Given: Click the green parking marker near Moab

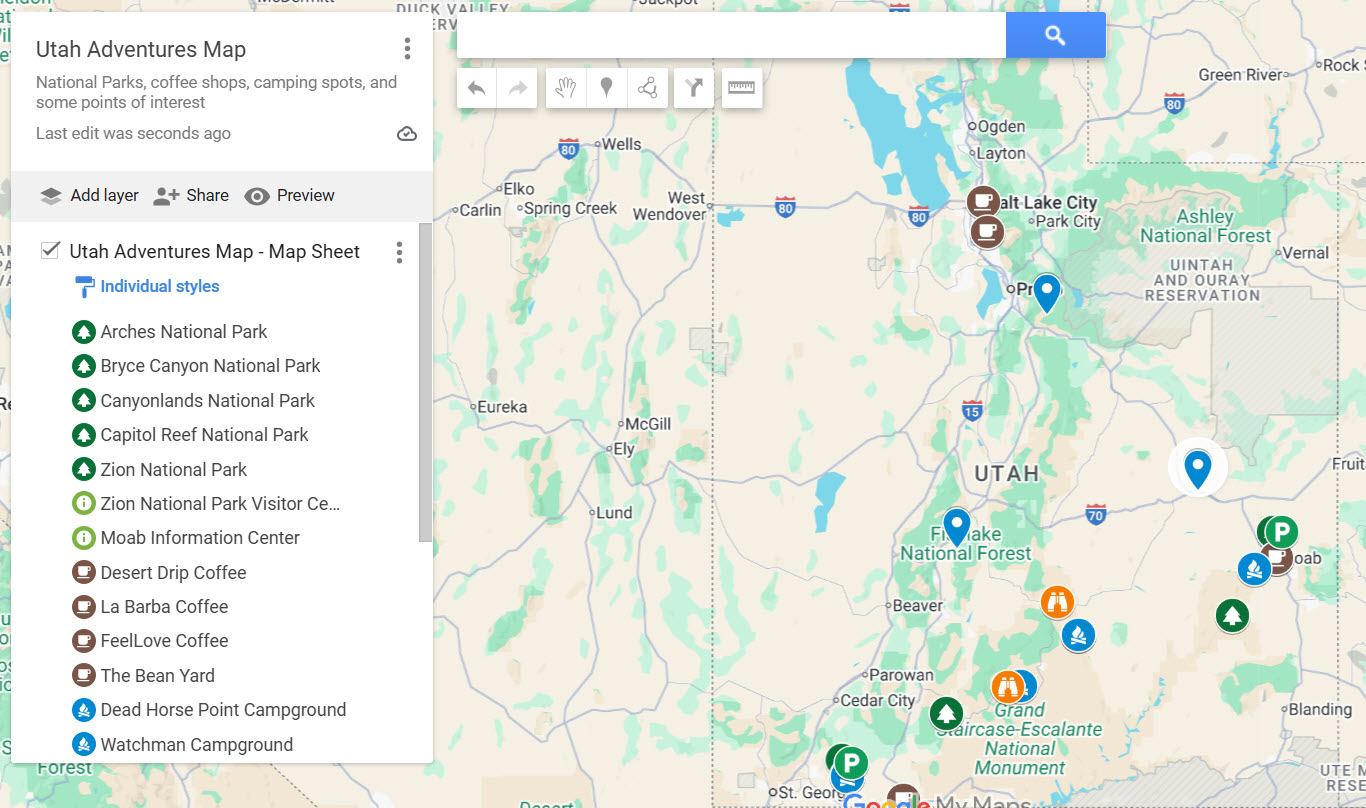Looking at the screenshot, I should pos(1282,532).
